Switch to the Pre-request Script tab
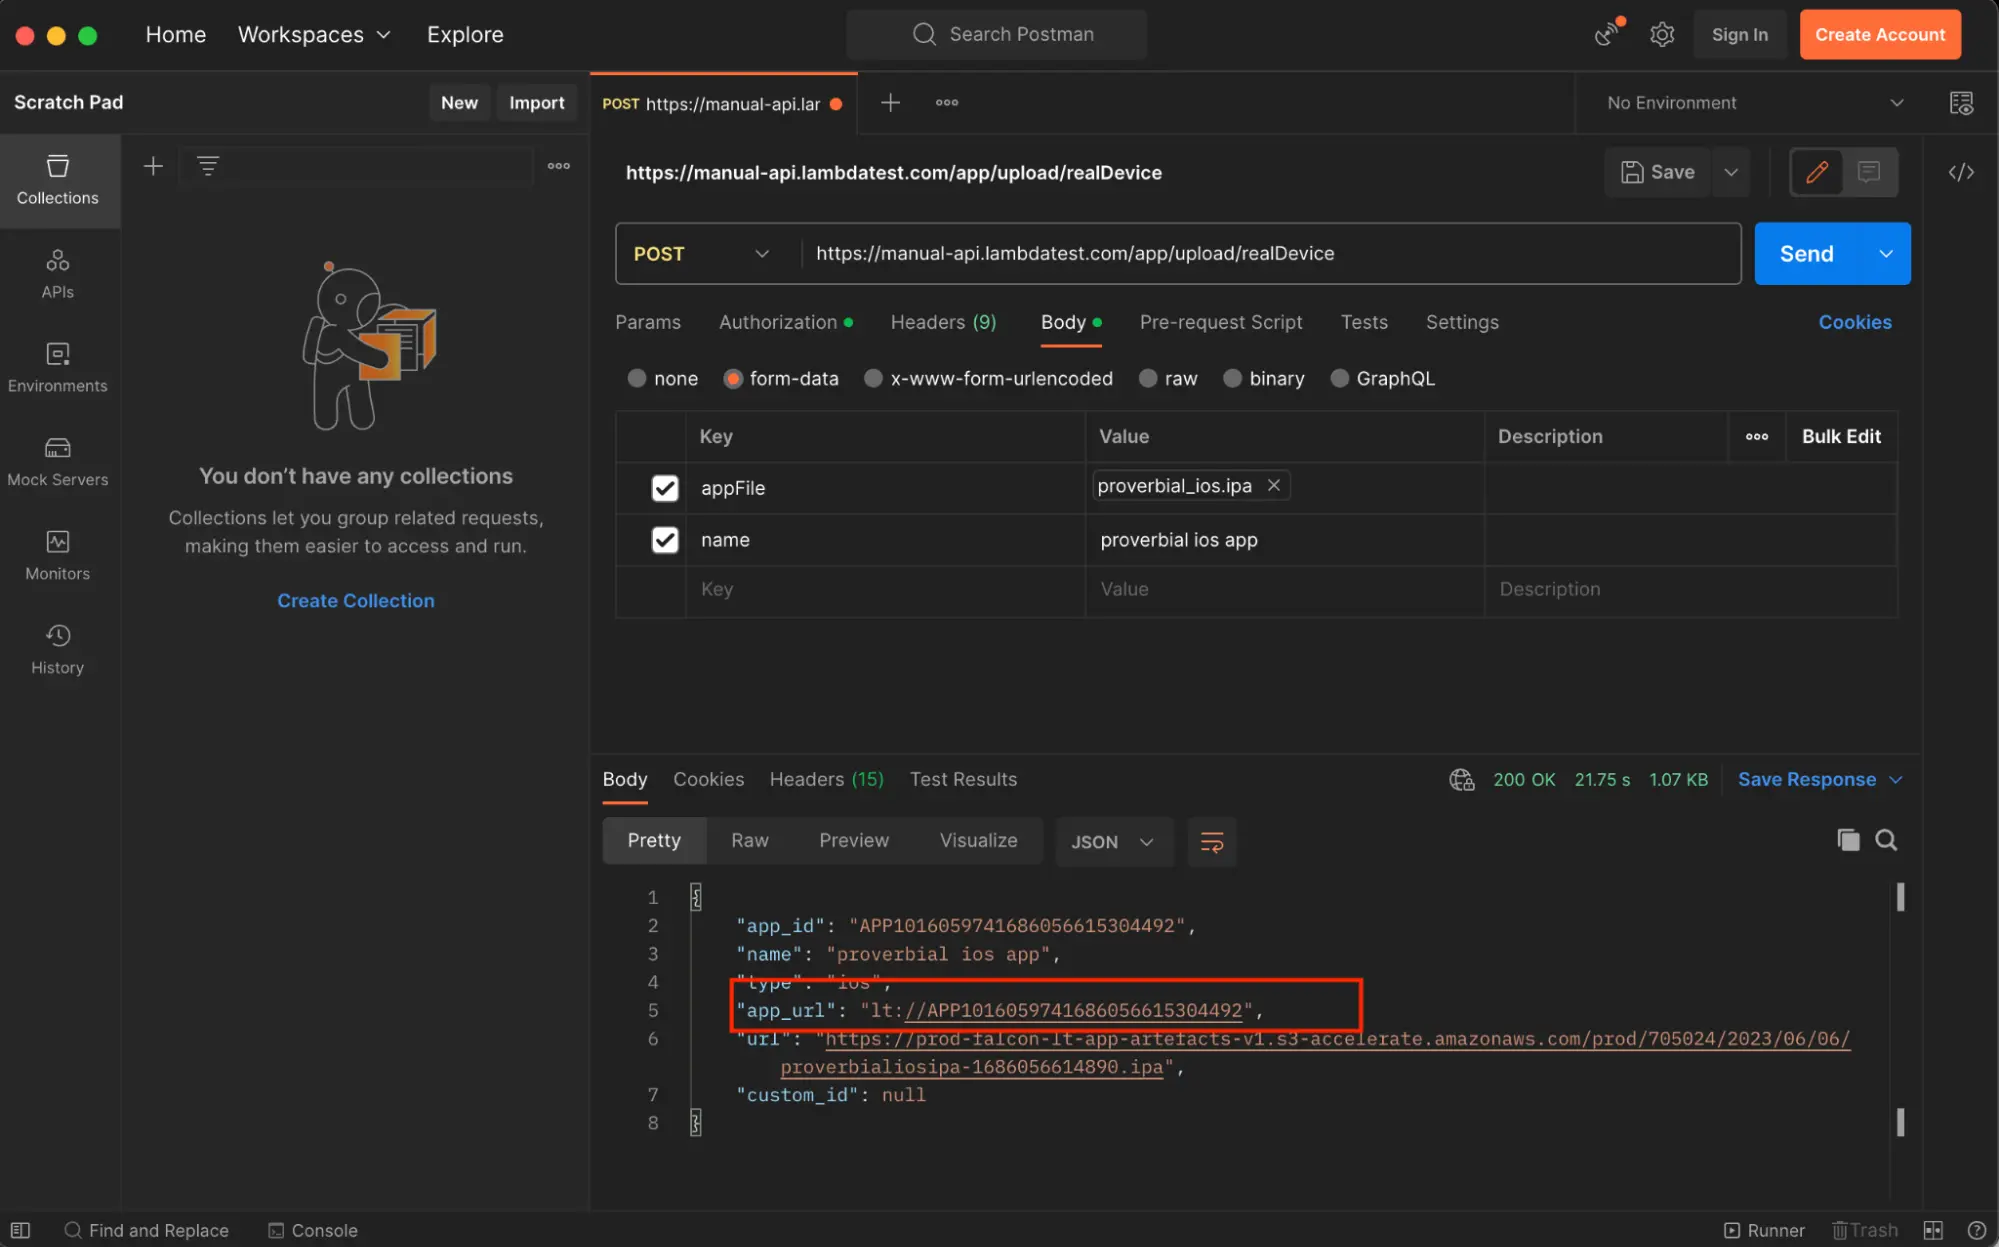 pos(1220,322)
